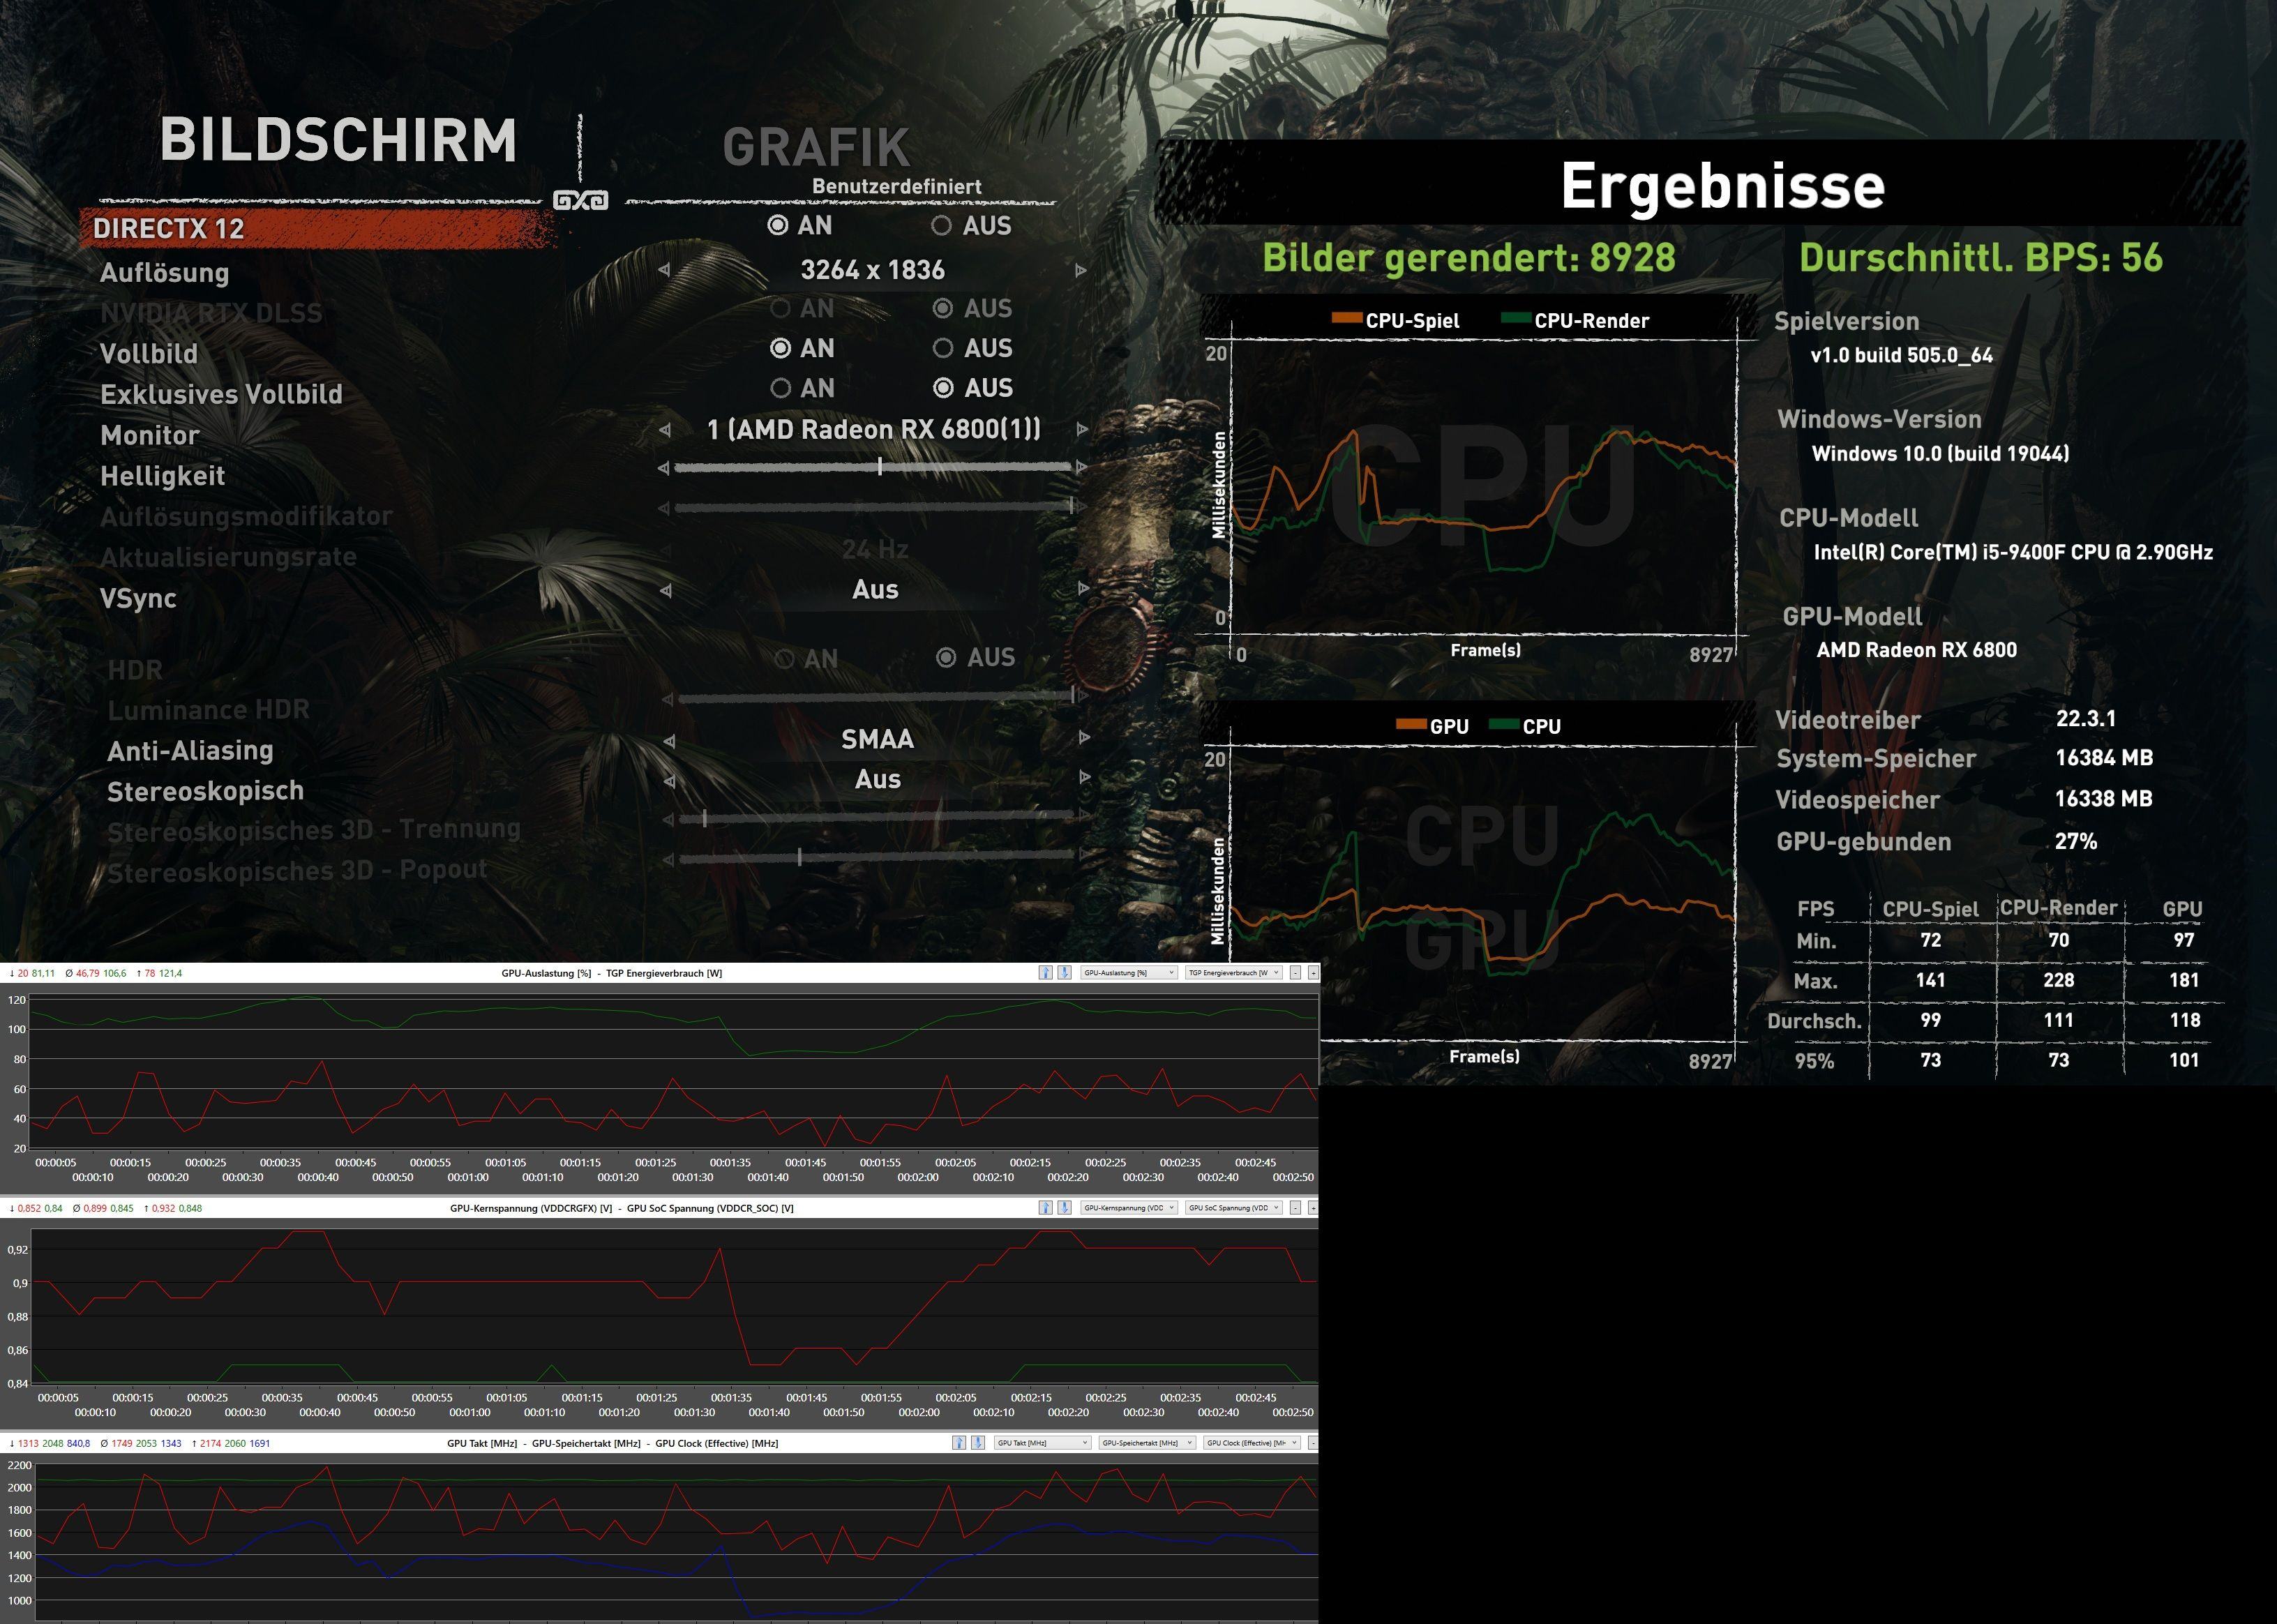2277x1624 pixels.
Task: Click the Vollbild setting label
Action: (x=149, y=353)
